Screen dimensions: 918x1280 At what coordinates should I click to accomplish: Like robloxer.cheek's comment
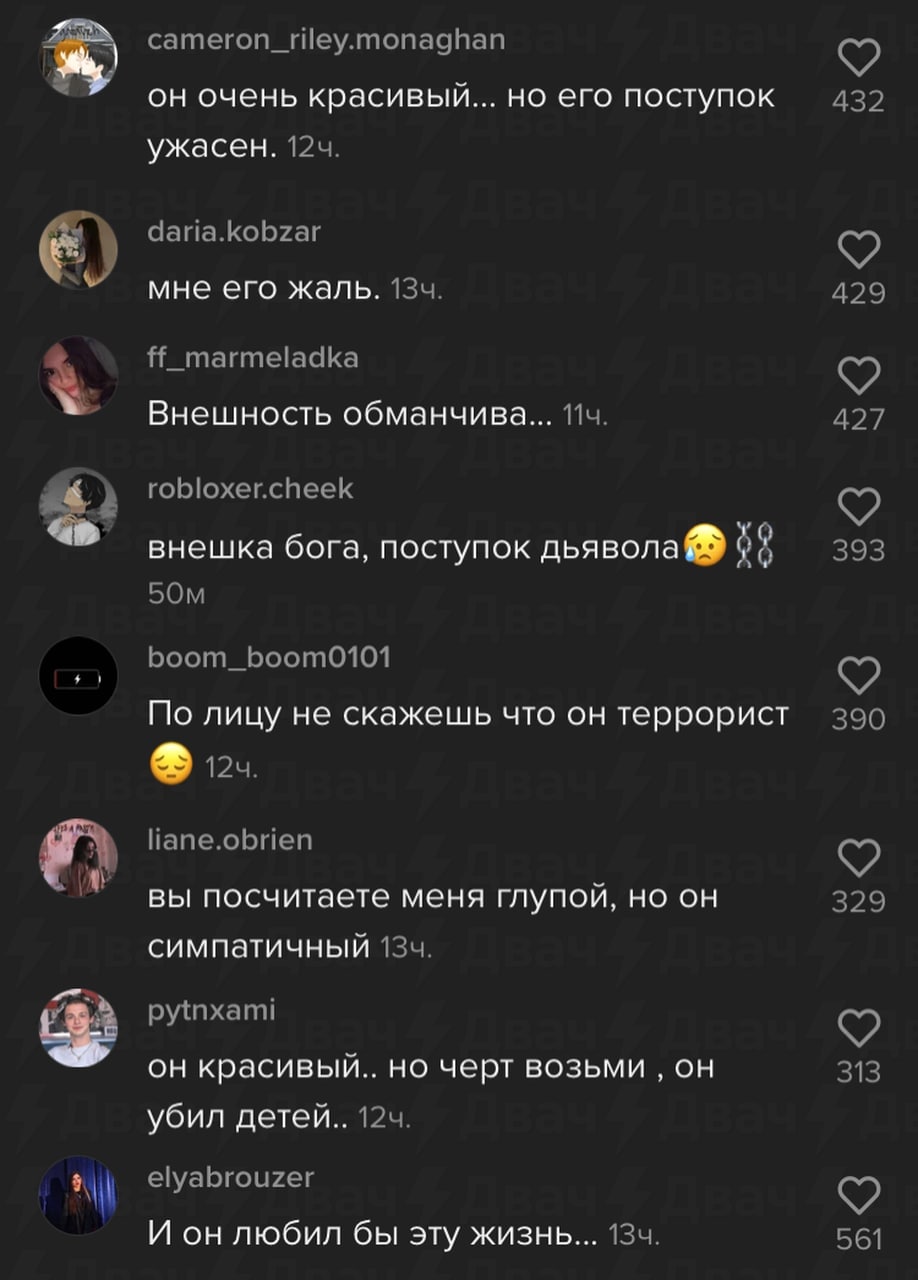pos(858,508)
